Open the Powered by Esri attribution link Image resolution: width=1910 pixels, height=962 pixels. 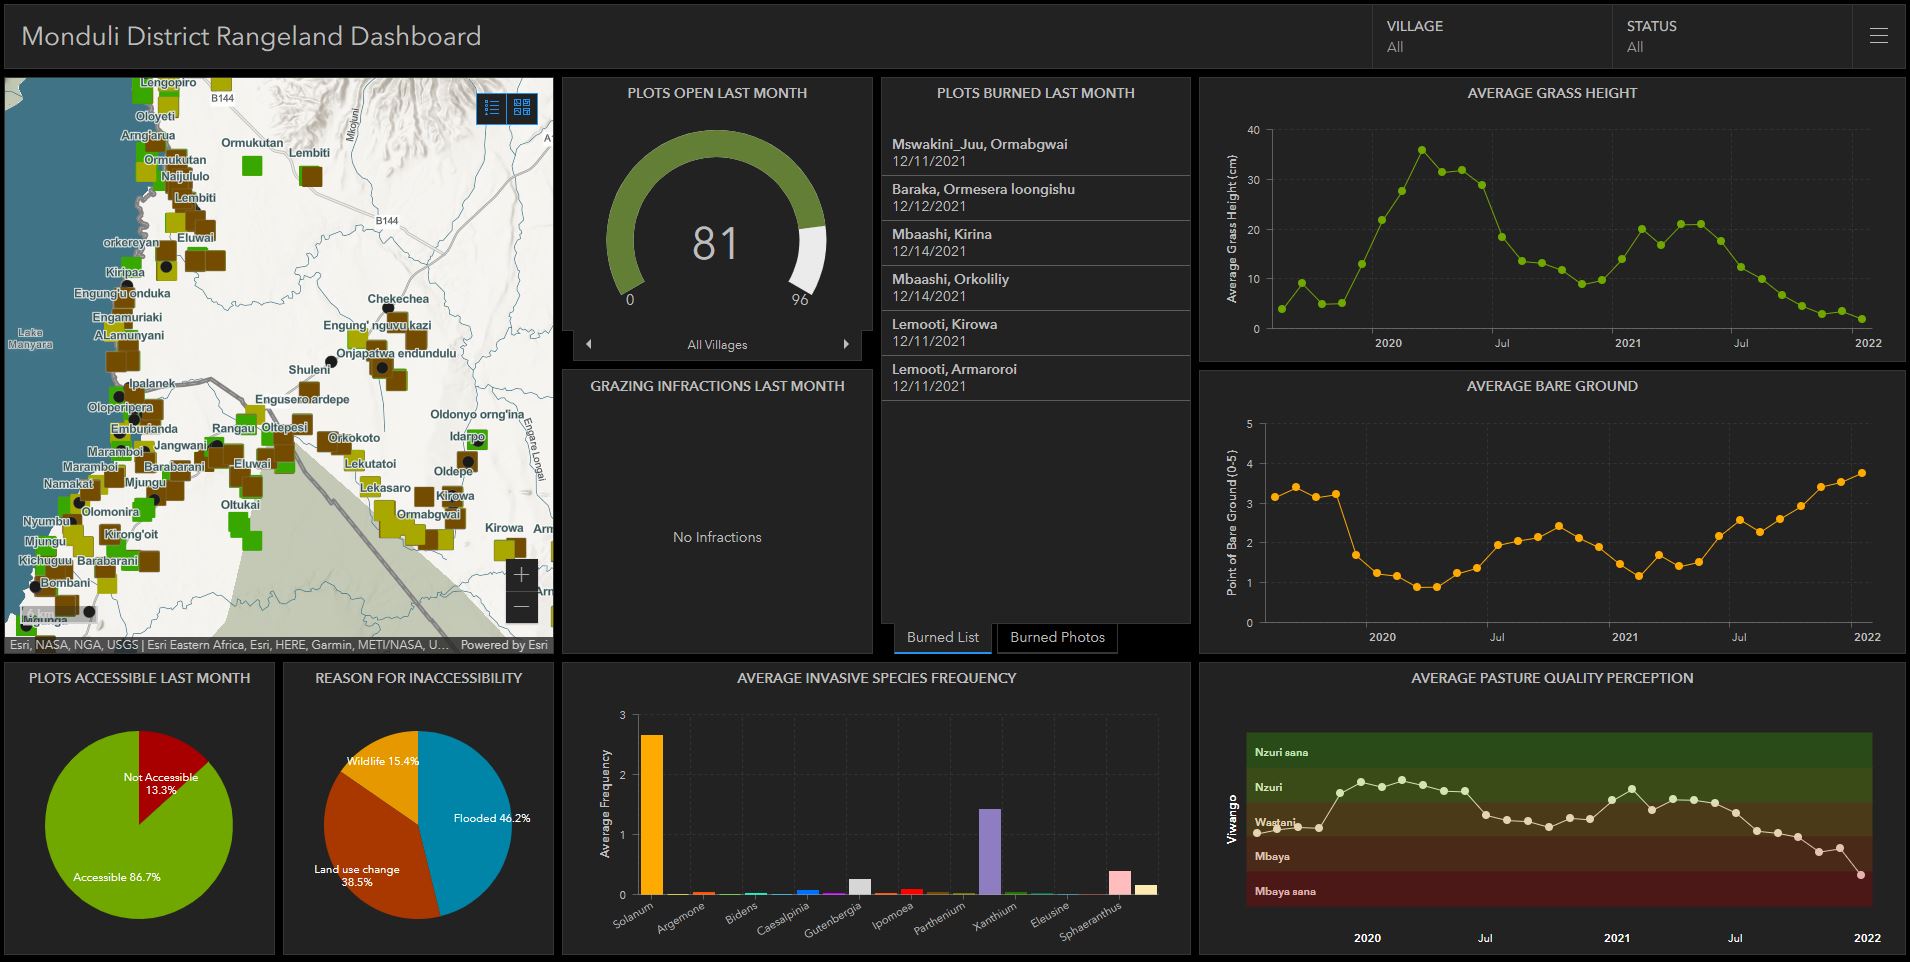pos(504,644)
